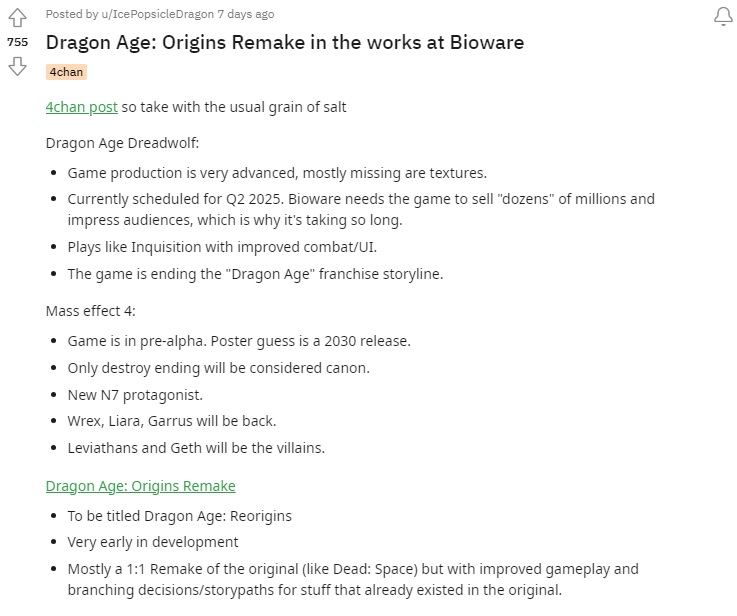This screenshot has height=616, width=737.
Task: Upvote the Dragon Age Remake post
Action: click(17, 18)
